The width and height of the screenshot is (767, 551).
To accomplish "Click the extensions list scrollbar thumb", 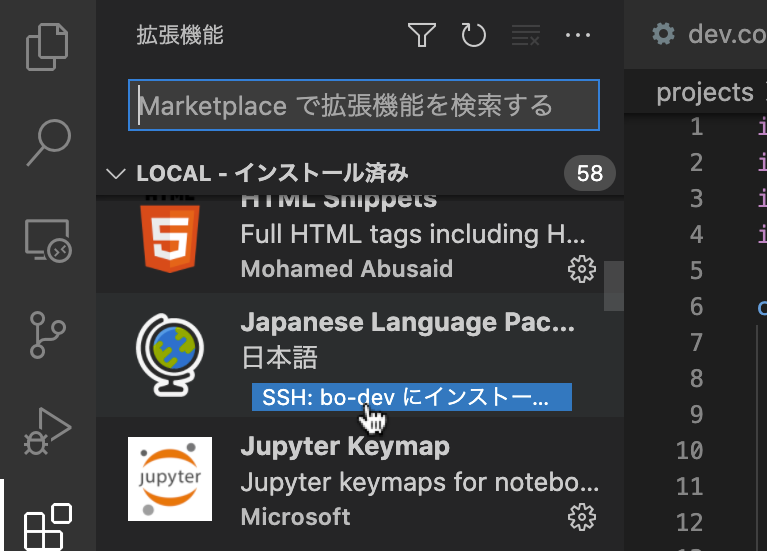I will click(613, 286).
